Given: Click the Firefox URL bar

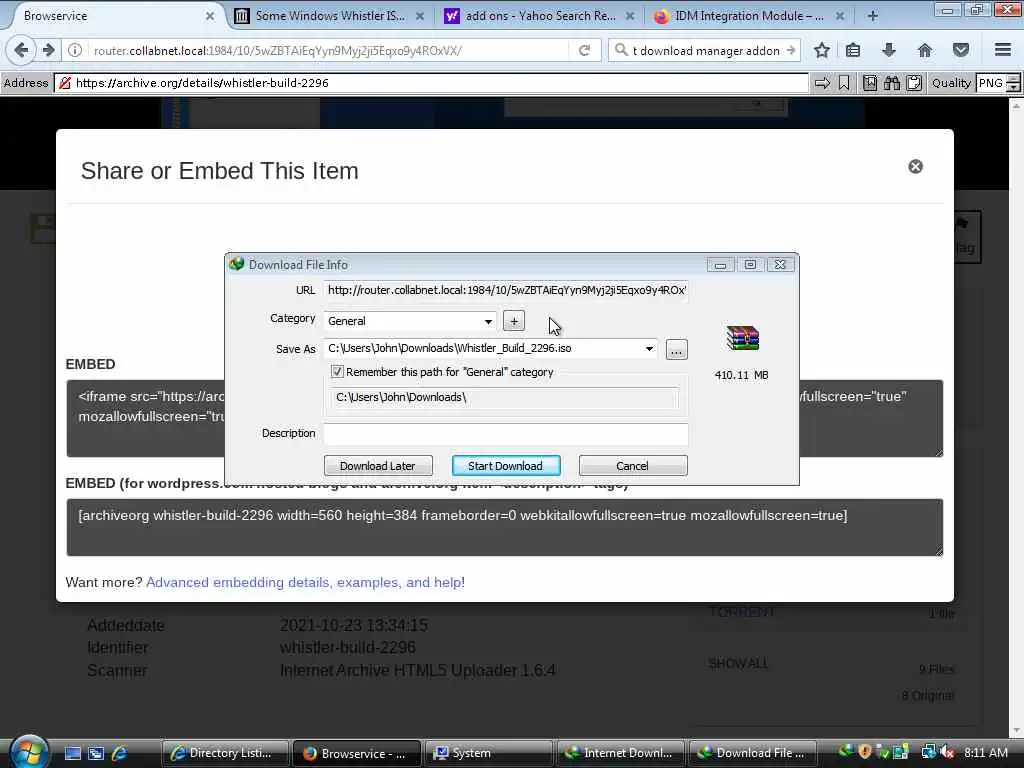Looking at the screenshot, I should coord(327,50).
